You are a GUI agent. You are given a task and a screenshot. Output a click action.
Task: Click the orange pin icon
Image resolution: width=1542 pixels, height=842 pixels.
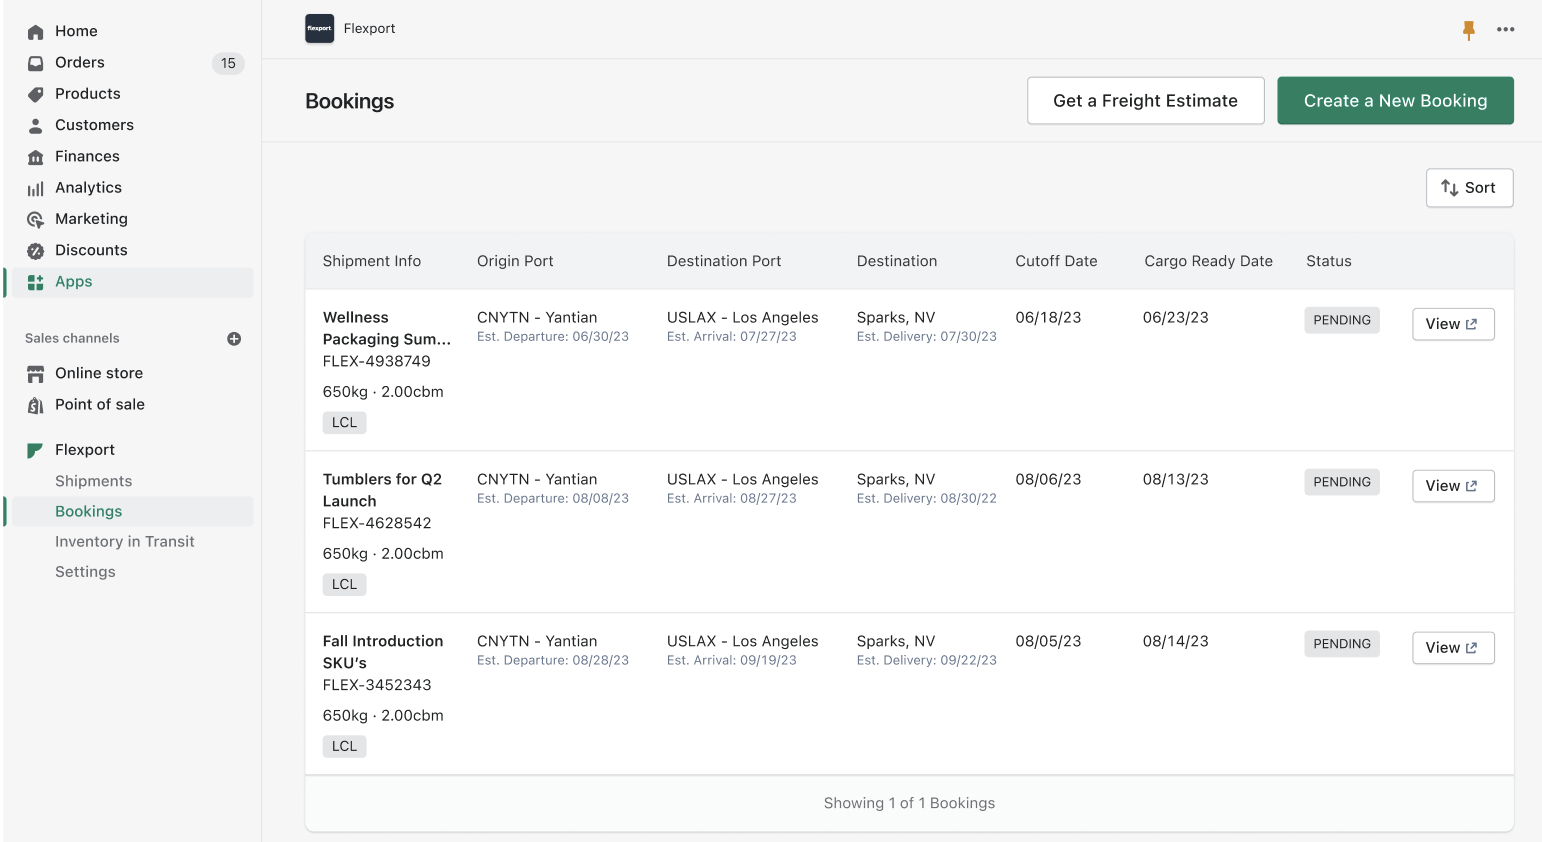(1468, 30)
